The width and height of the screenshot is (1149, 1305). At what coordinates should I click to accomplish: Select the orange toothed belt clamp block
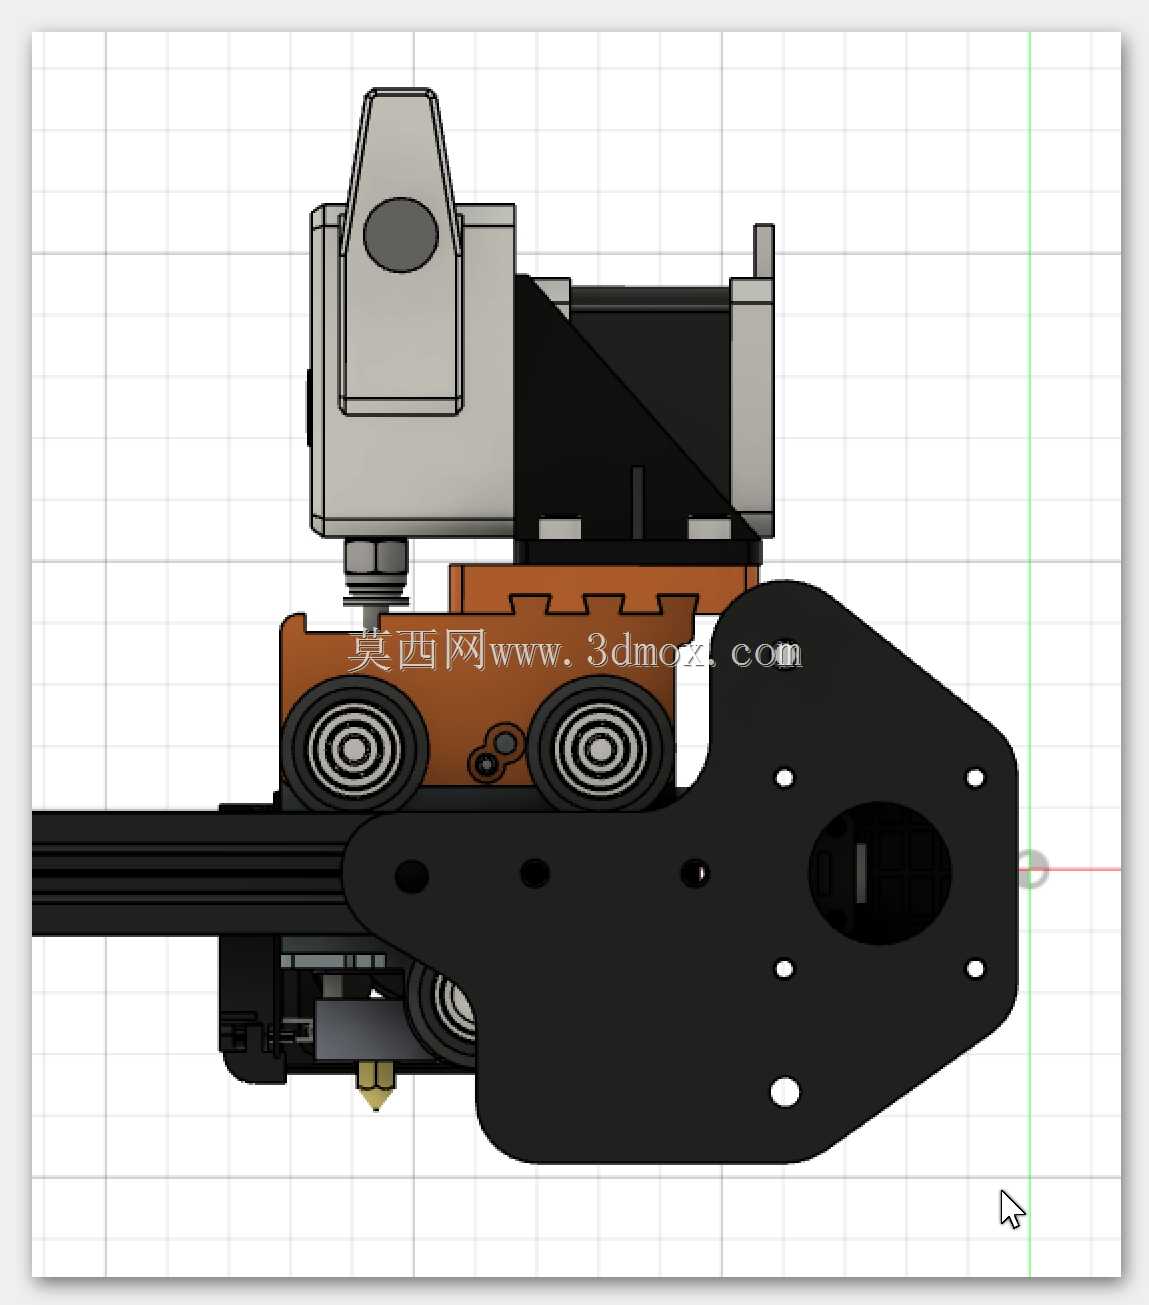[603, 590]
